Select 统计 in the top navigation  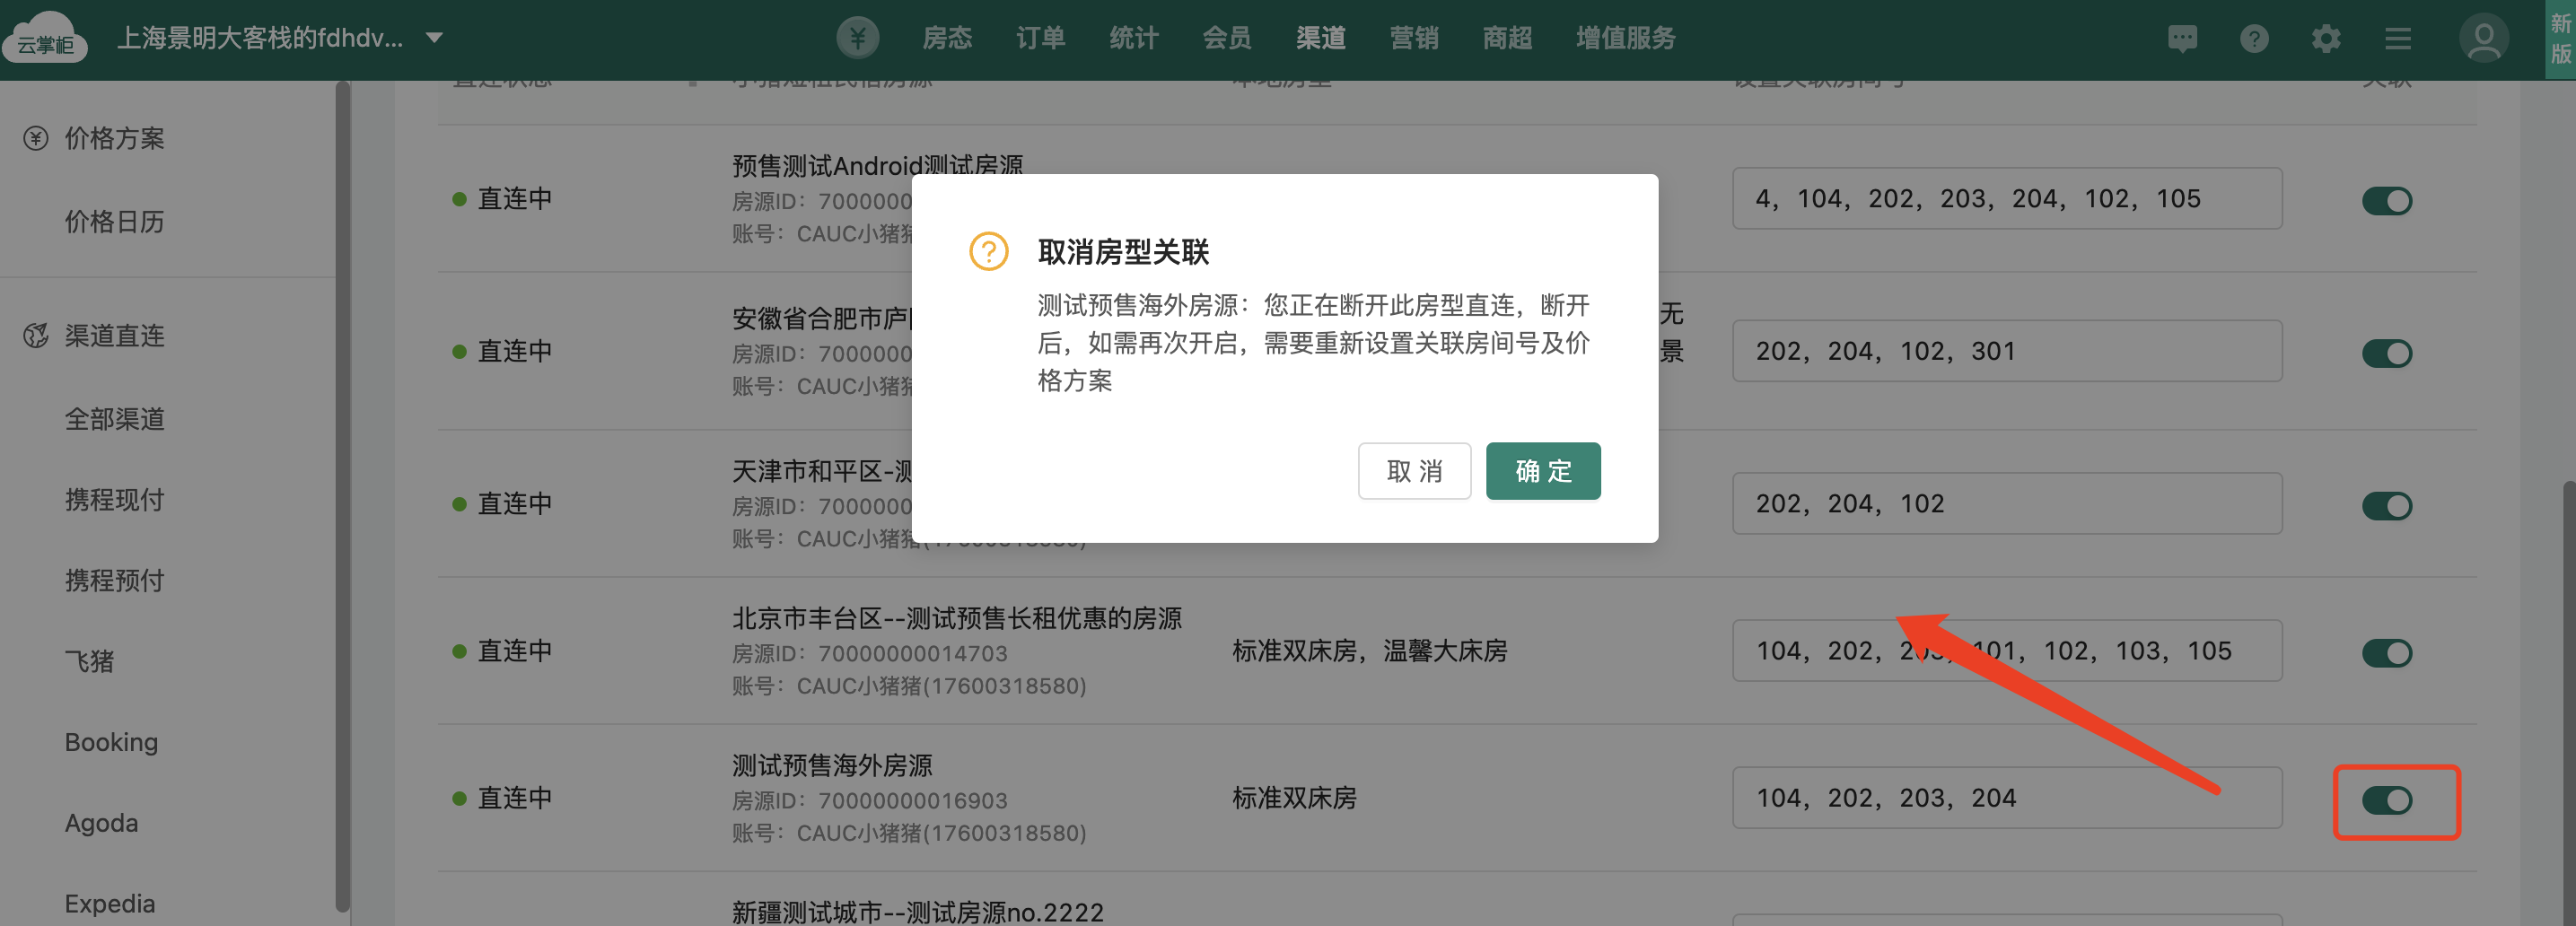pyautogui.click(x=1133, y=38)
